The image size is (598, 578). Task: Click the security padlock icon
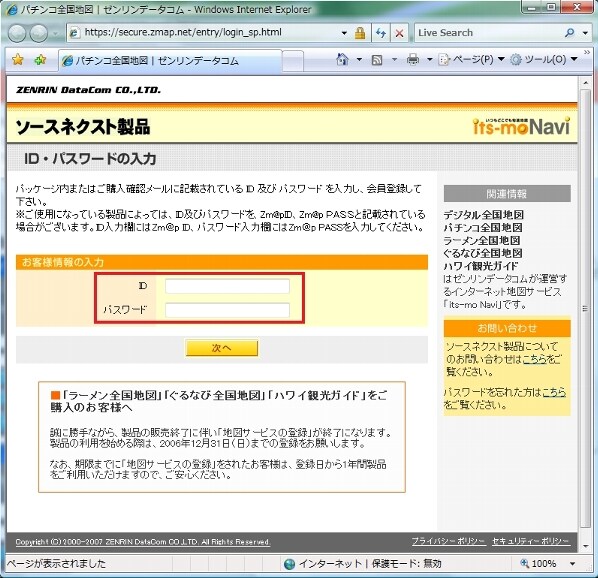pyautogui.click(x=360, y=33)
